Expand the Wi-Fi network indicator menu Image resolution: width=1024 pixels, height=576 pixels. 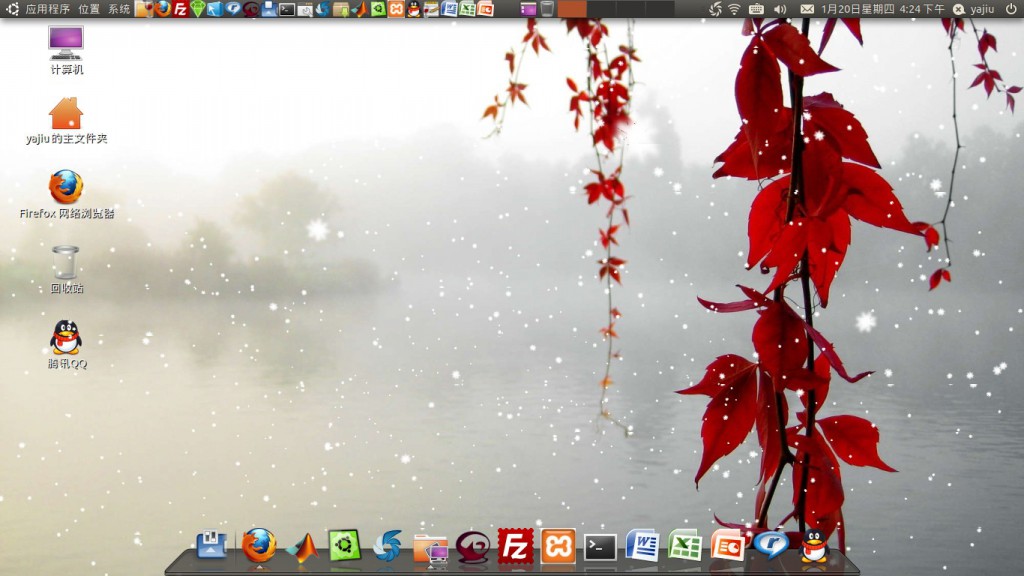tap(734, 9)
